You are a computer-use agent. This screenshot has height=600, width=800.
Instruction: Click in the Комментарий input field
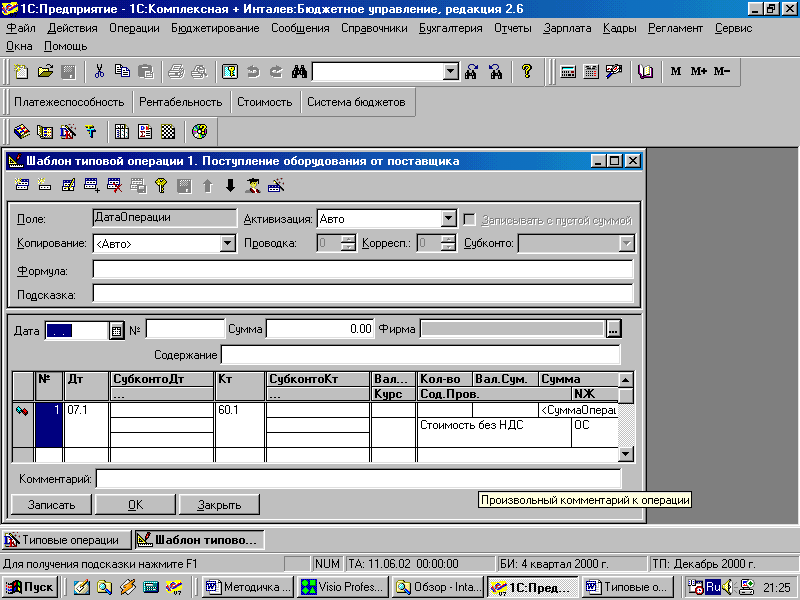tap(359, 479)
